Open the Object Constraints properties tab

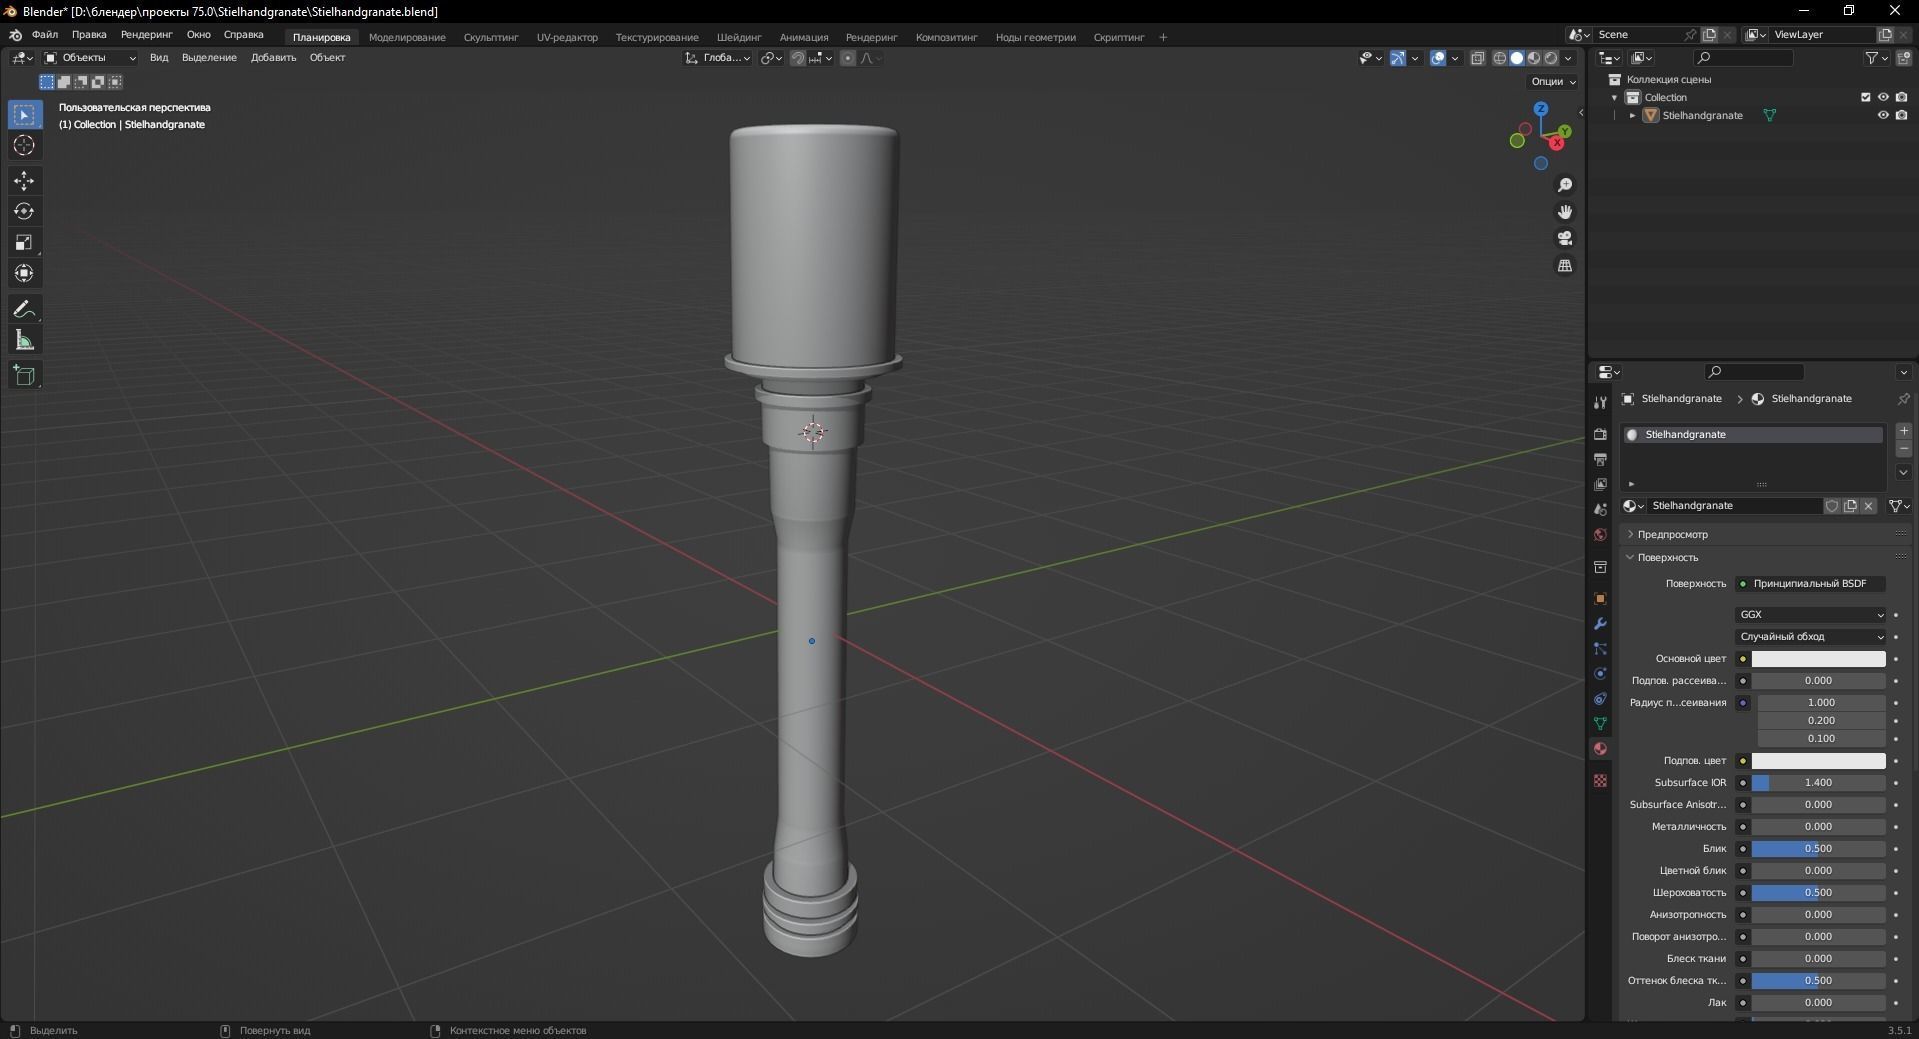[1600, 698]
